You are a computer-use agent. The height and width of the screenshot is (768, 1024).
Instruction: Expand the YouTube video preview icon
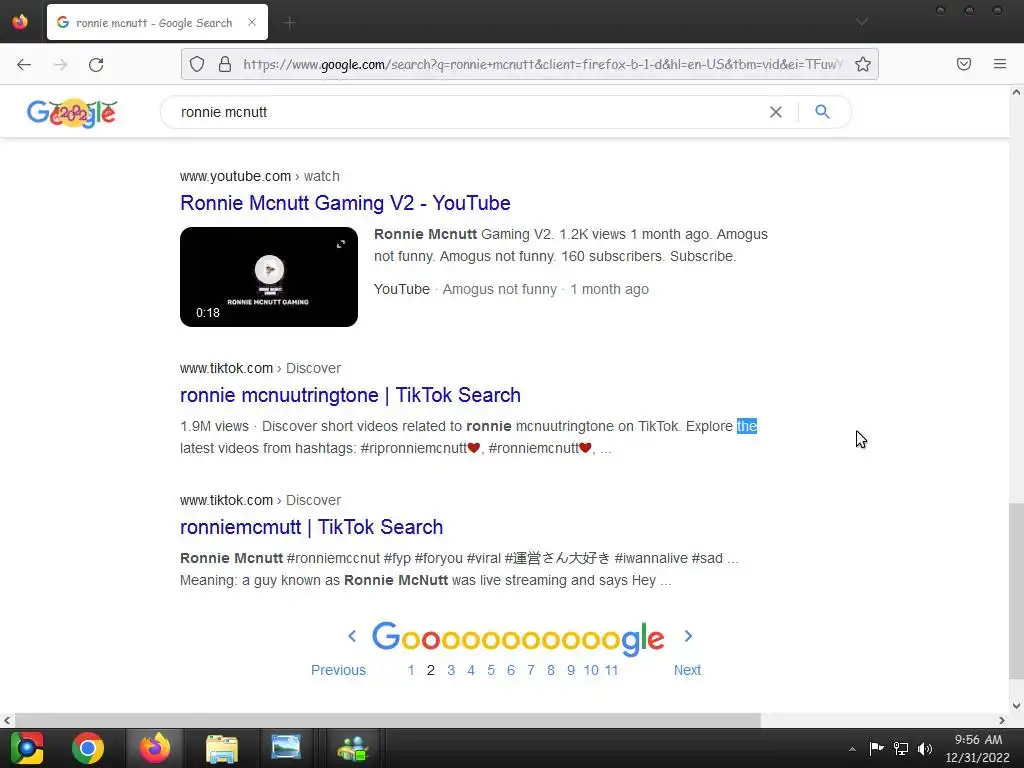click(340, 244)
